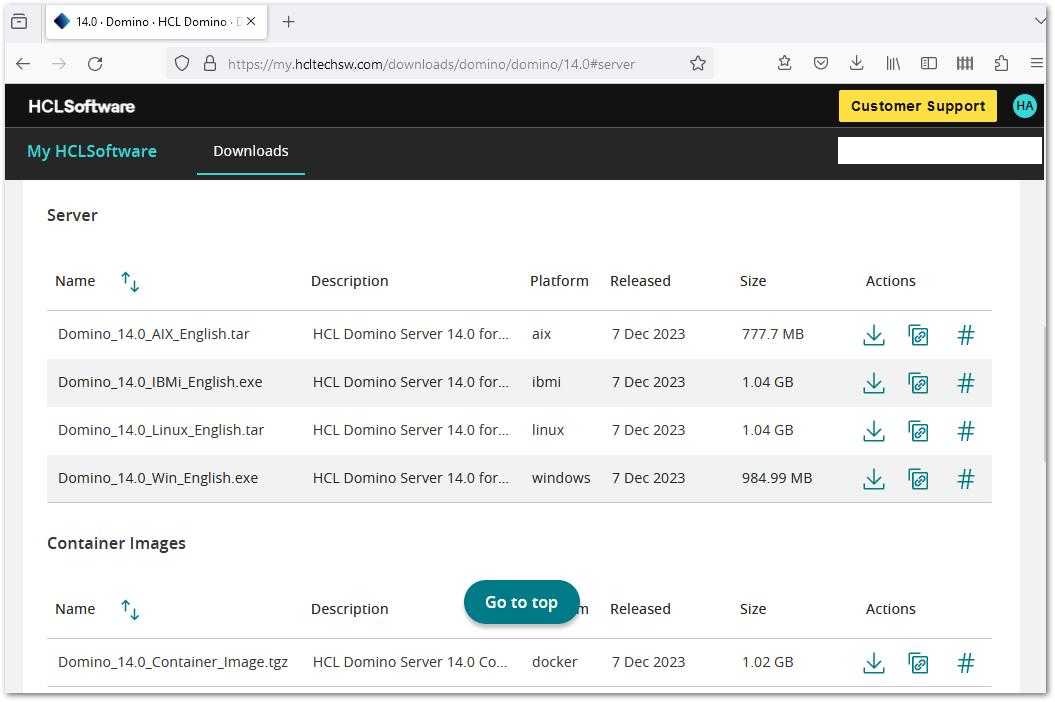Viewport: 1055px width, 702px height.
Task: Show hash for Domino_14.0_Linux_English.tar
Action: pyautogui.click(x=966, y=431)
